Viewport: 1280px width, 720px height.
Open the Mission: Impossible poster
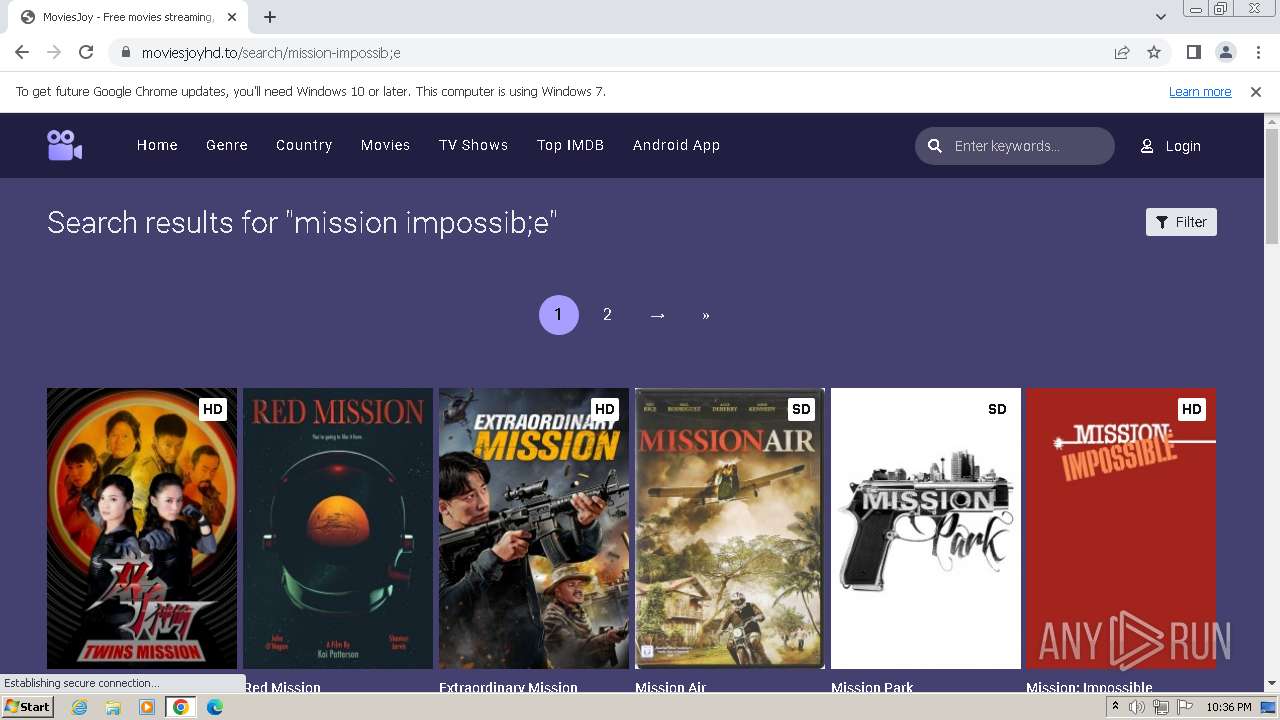tap(1121, 528)
